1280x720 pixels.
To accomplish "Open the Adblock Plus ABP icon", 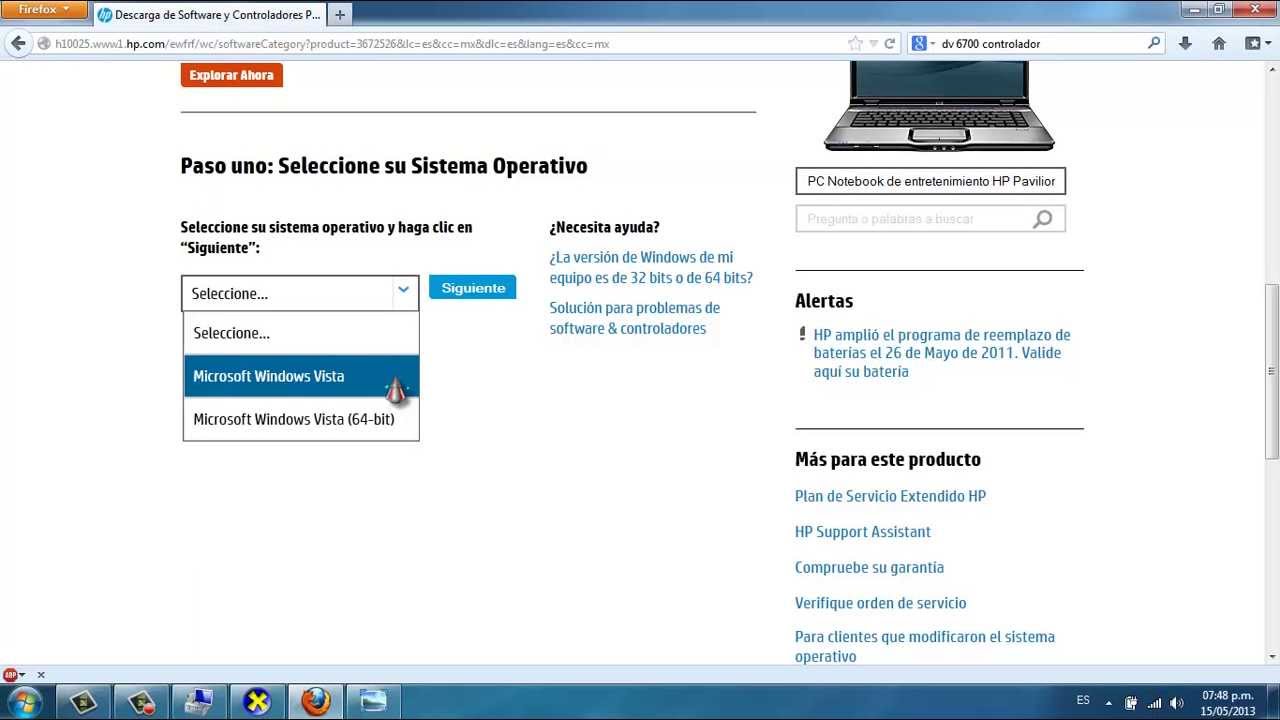I will [10, 675].
